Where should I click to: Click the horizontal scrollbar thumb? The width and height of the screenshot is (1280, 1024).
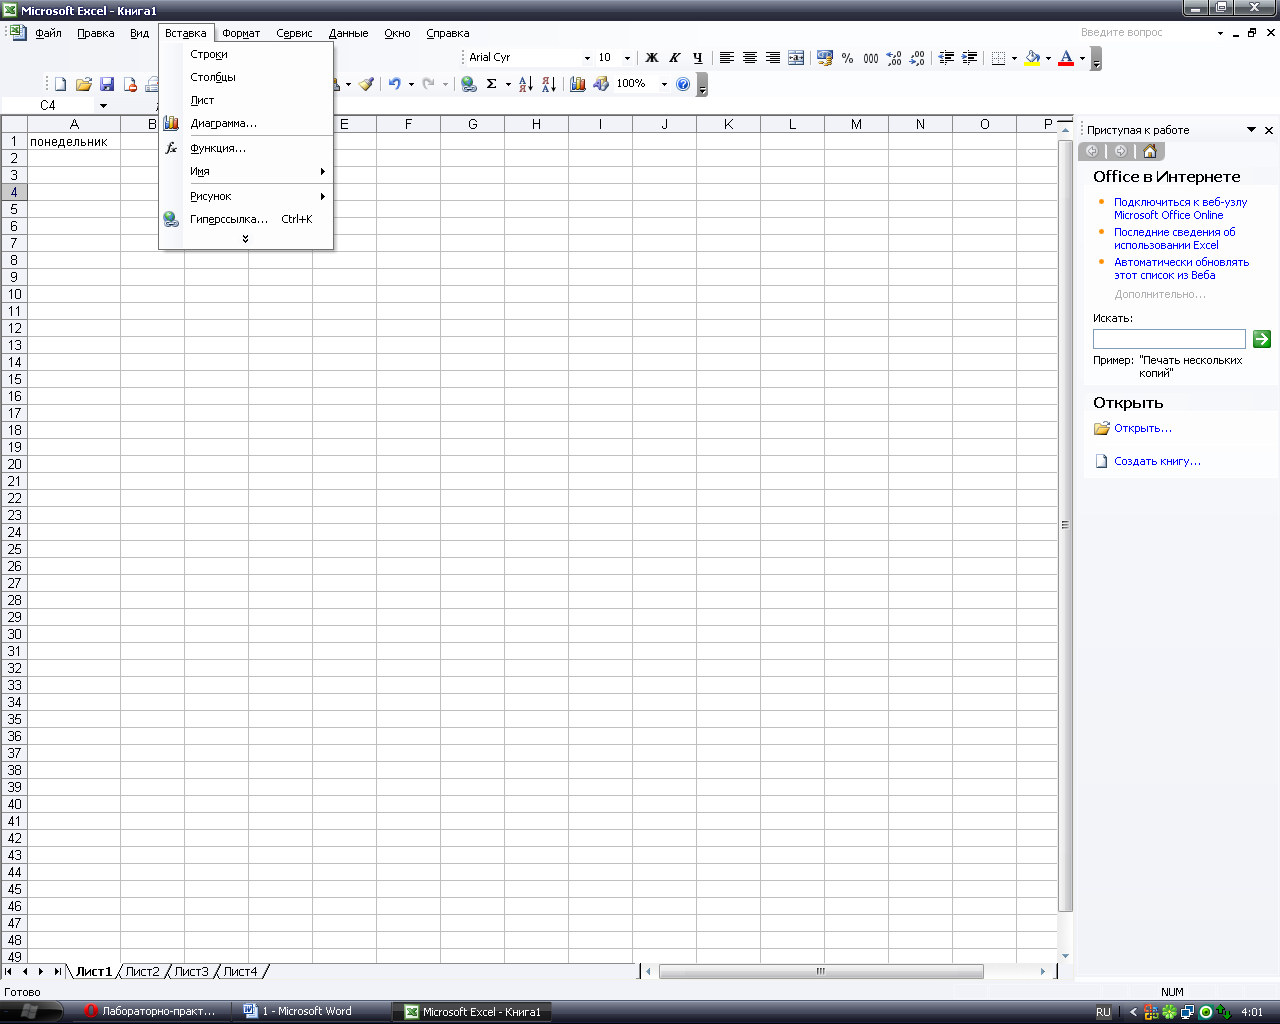click(821, 971)
